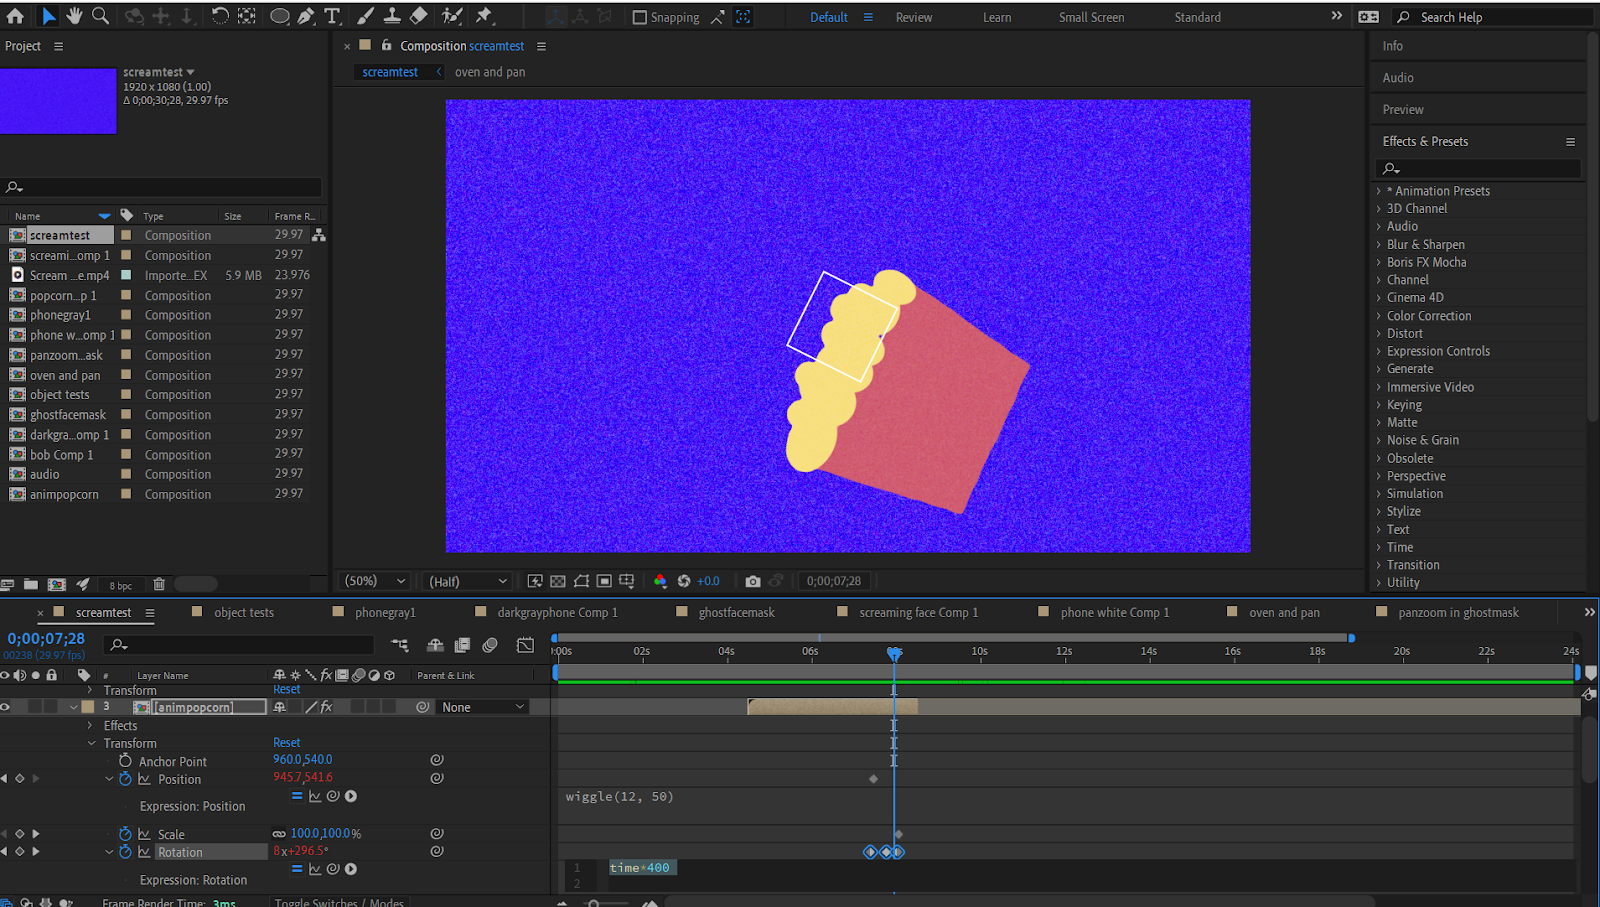Toggle mask and shape path visibility
Screen dimensions: 1600x907
(581, 581)
